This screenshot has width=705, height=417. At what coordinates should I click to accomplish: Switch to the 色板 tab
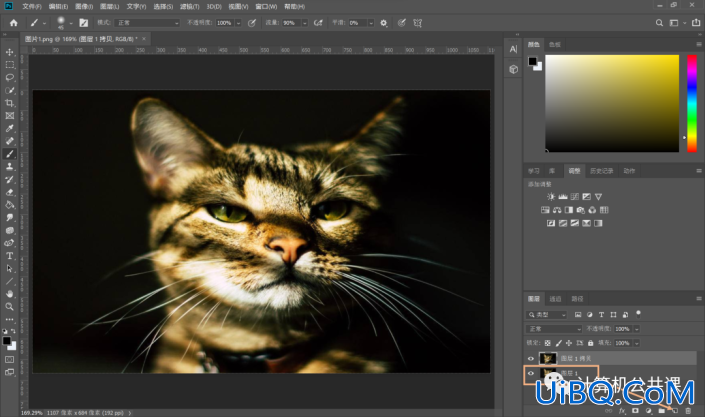click(x=555, y=45)
